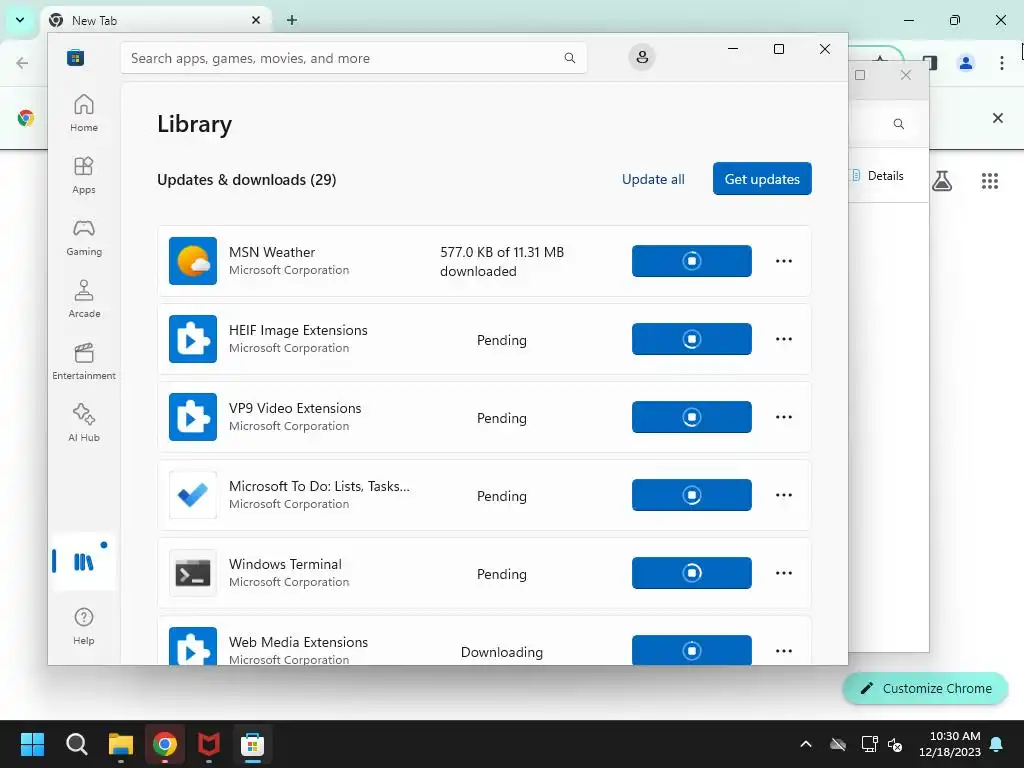Click the Windows Terminal app name

(285, 564)
